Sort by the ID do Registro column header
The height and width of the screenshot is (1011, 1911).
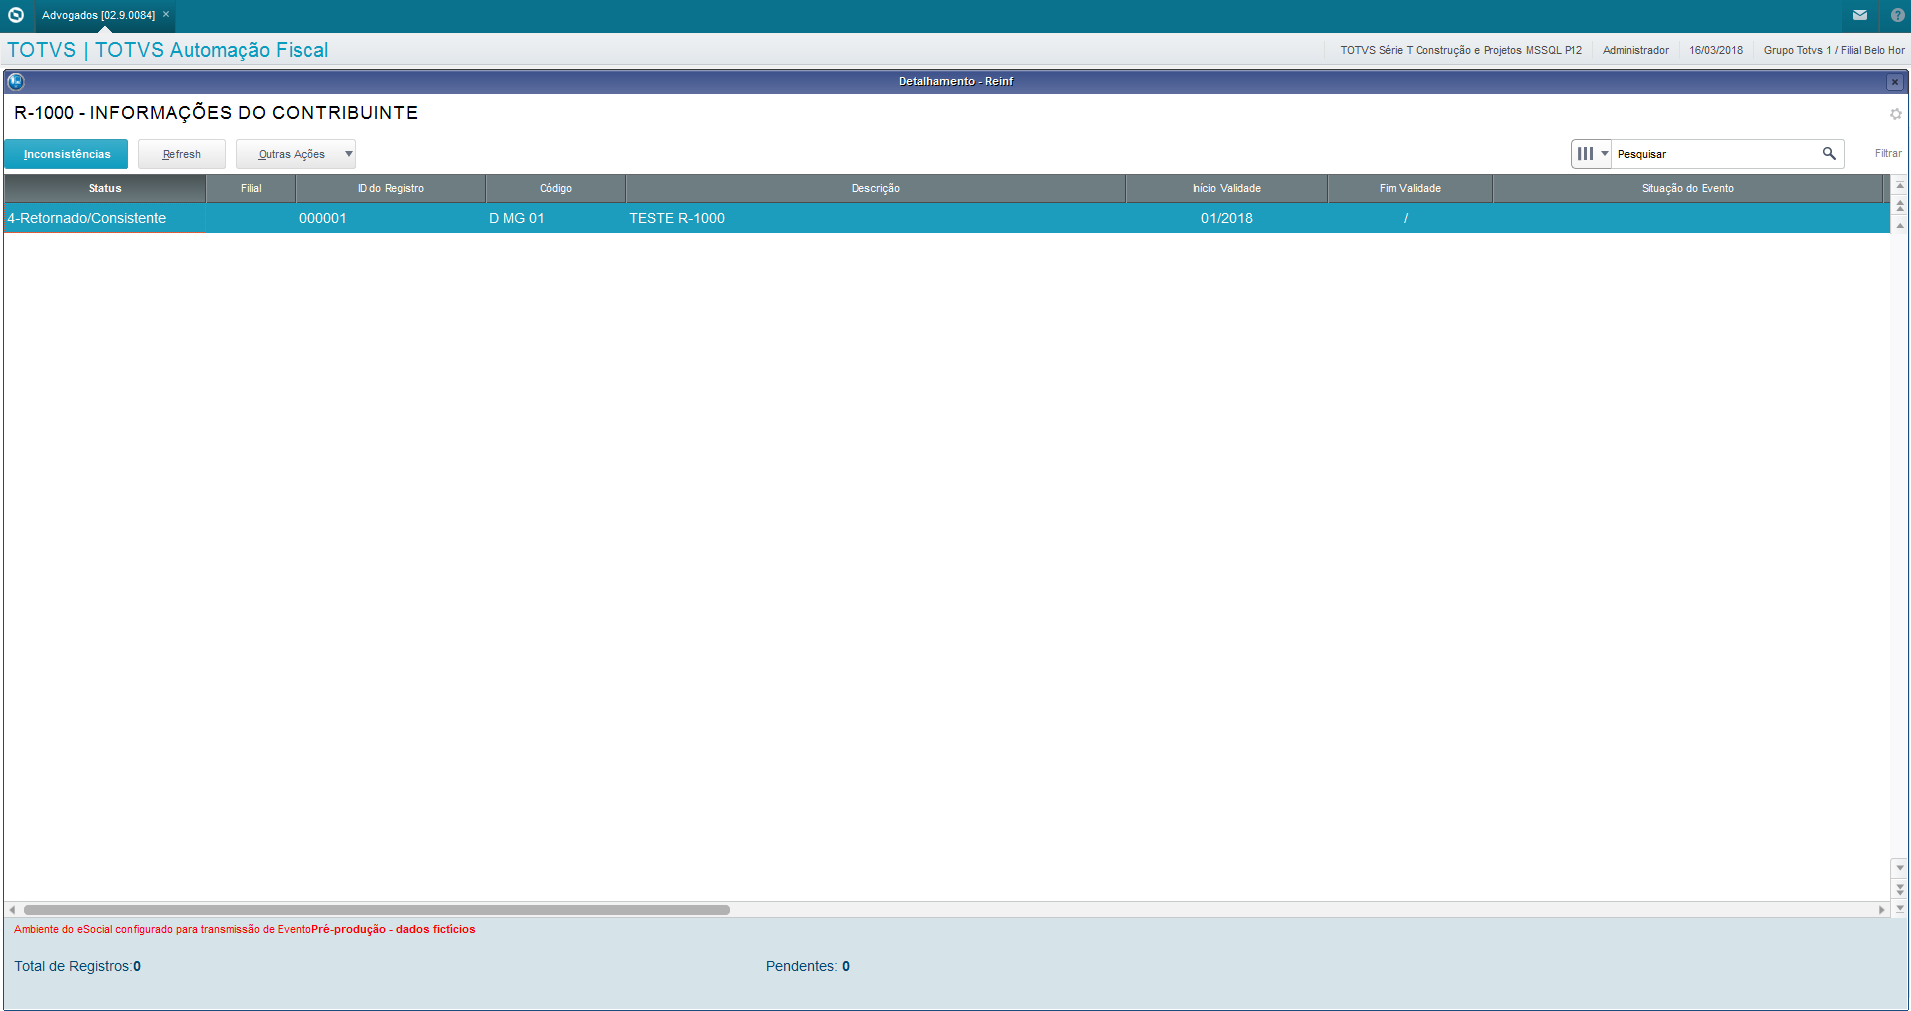pyautogui.click(x=391, y=188)
